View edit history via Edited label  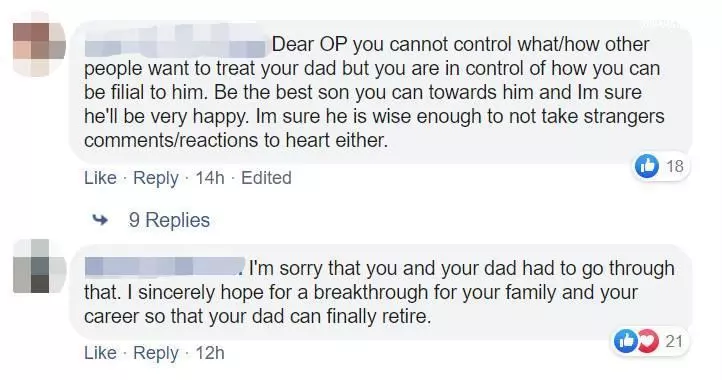[266, 178]
